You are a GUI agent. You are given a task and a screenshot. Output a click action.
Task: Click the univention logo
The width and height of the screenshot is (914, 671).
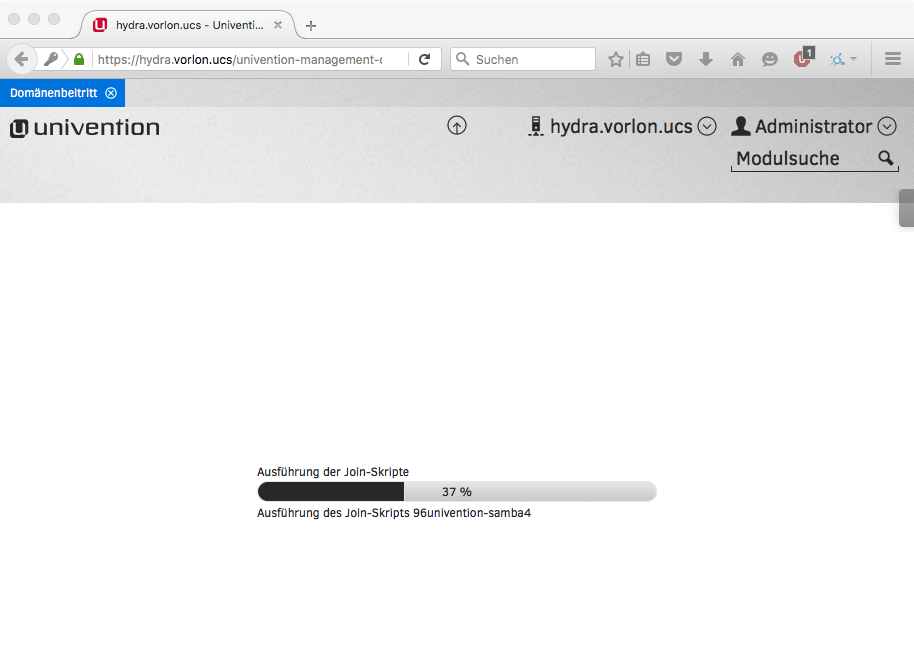pos(85,128)
